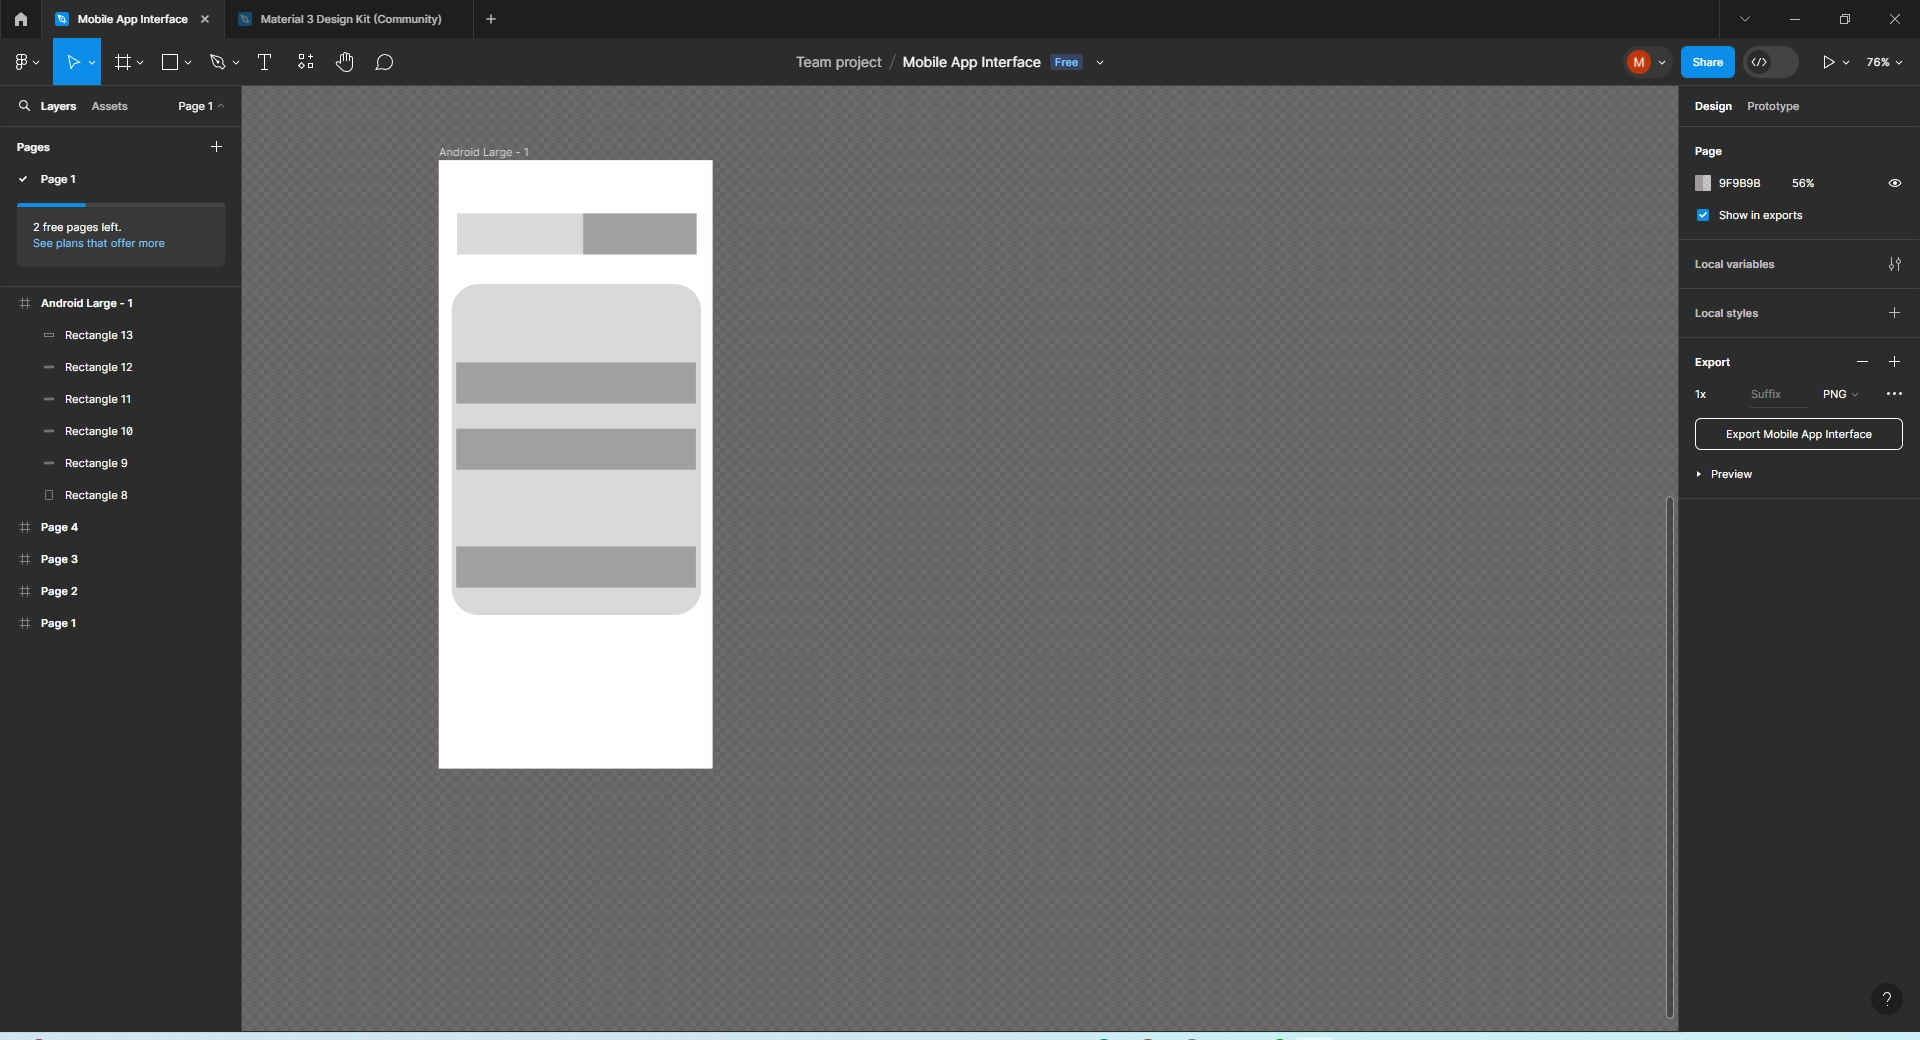Switch to Material 3 Design Kit tab
This screenshot has height=1040, width=1920.
click(x=349, y=19)
